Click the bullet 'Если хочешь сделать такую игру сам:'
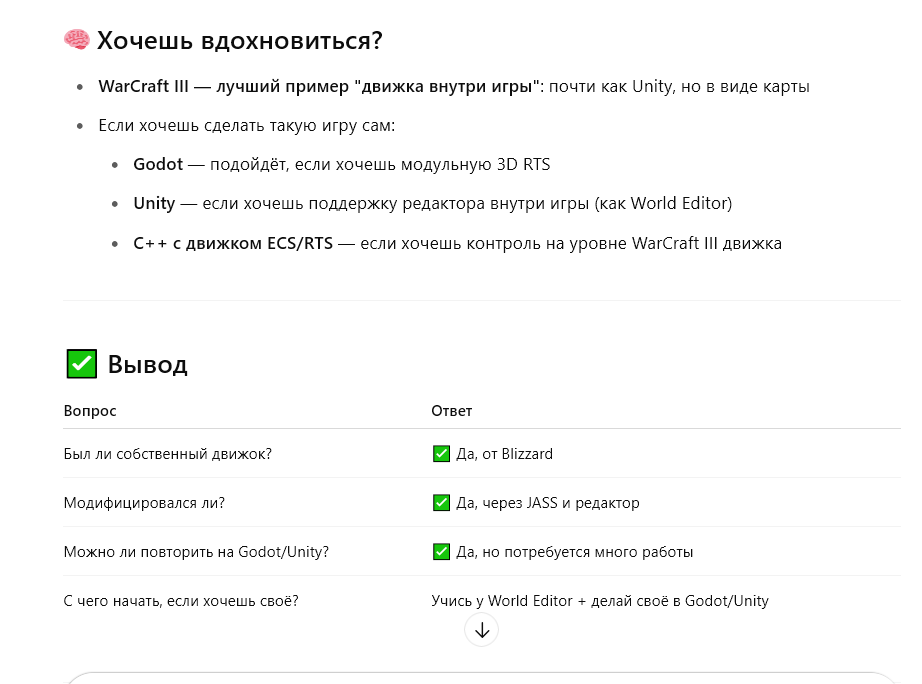Image resolution: width=922 pixels, height=684 pixels. click(246, 125)
